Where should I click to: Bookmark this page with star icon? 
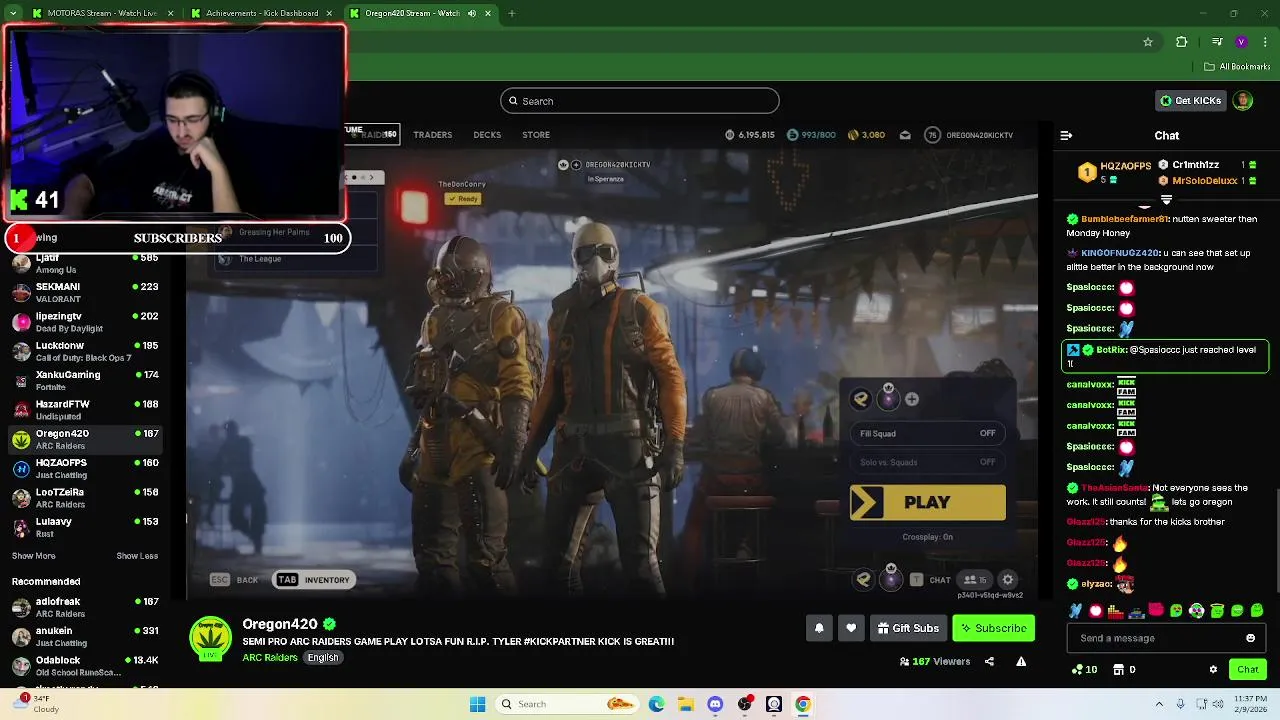pos(1148,42)
